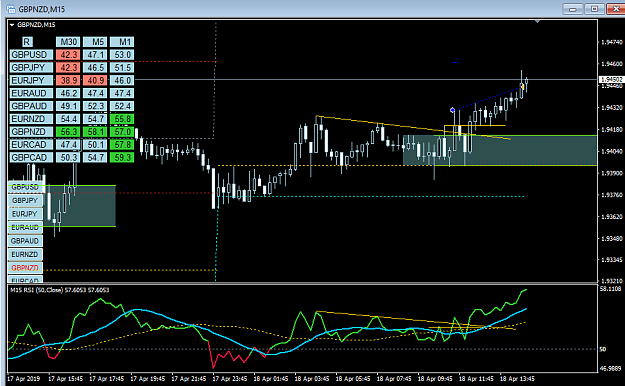The height and width of the screenshot is (386, 625).
Task: Click the 17 Apr 2019 date label
Action: (24, 378)
